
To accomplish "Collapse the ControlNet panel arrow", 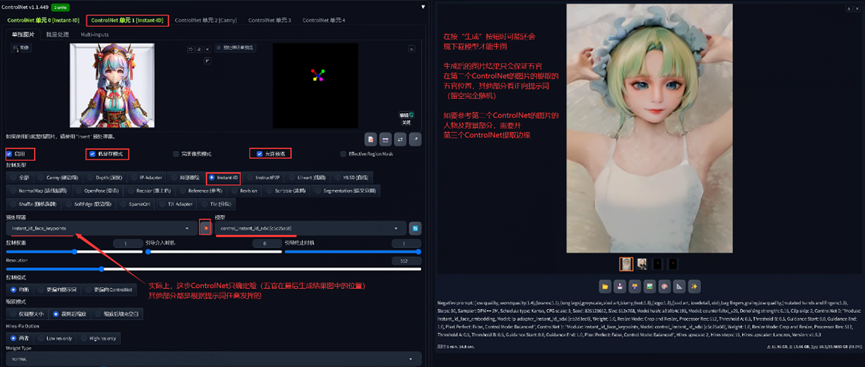I will click(423, 7).
